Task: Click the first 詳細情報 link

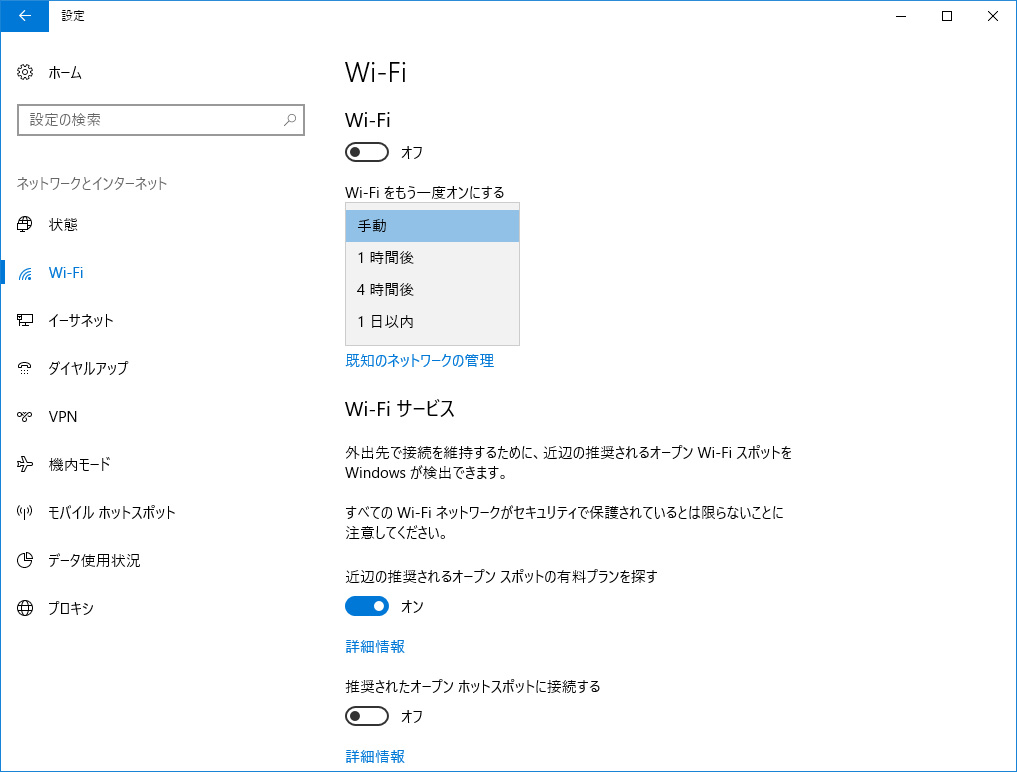Action: pyautogui.click(x=375, y=647)
